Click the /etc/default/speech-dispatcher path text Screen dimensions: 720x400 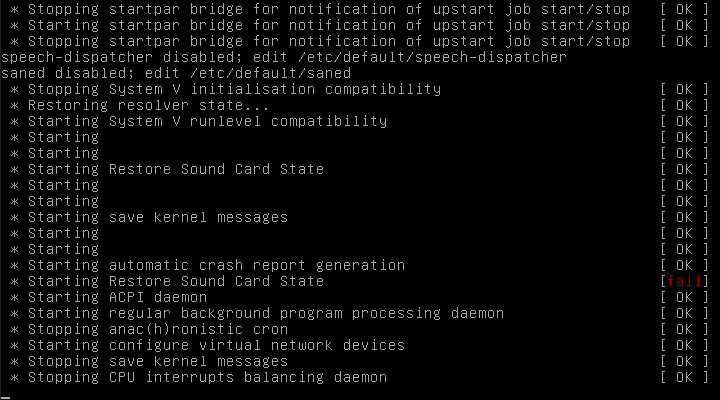pyautogui.click(x=432, y=57)
